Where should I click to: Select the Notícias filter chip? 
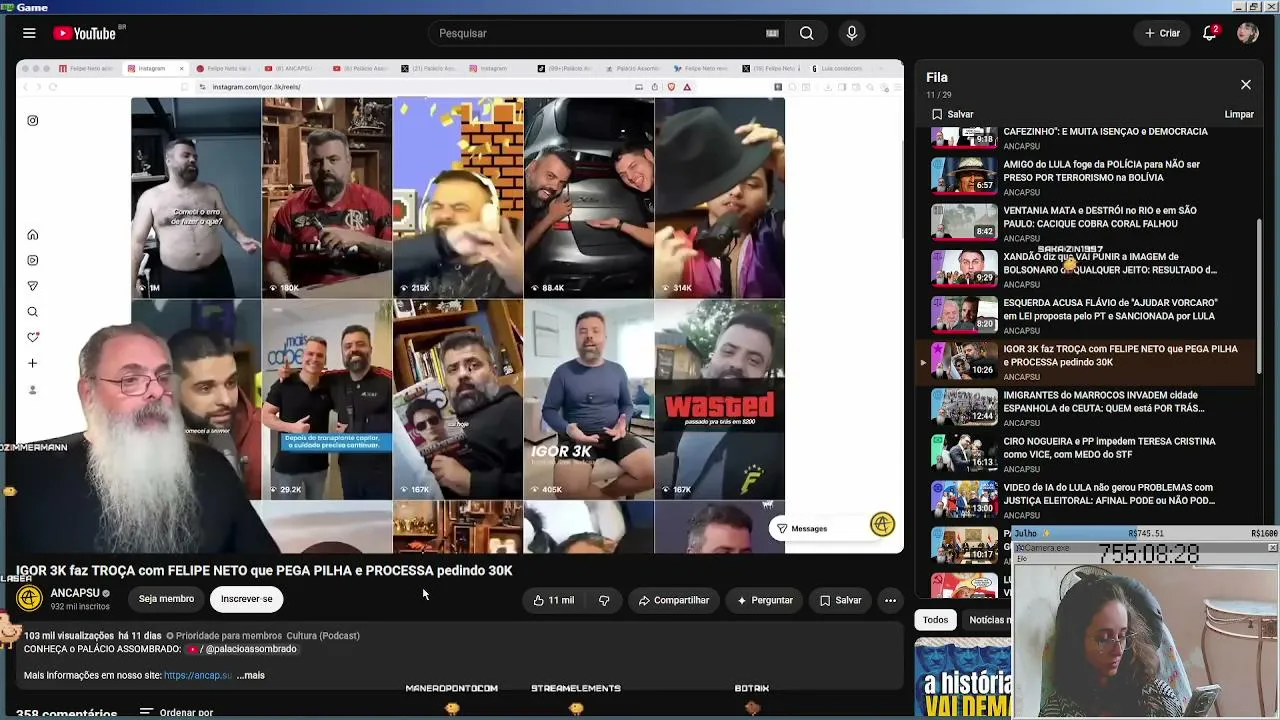tap(988, 620)
